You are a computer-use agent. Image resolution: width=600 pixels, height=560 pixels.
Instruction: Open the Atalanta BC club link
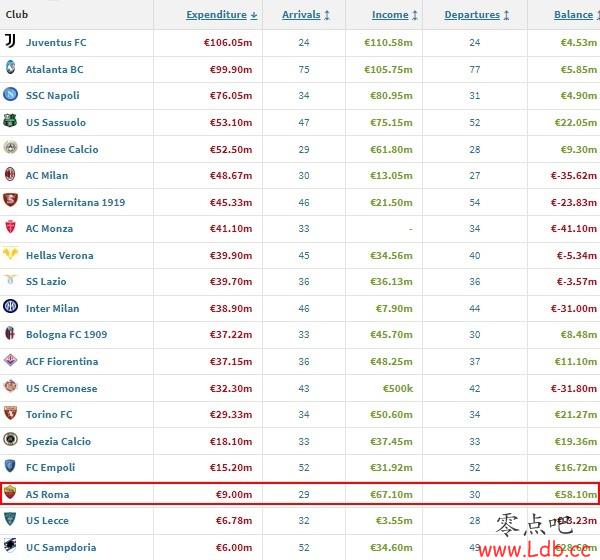coord(55,70)
